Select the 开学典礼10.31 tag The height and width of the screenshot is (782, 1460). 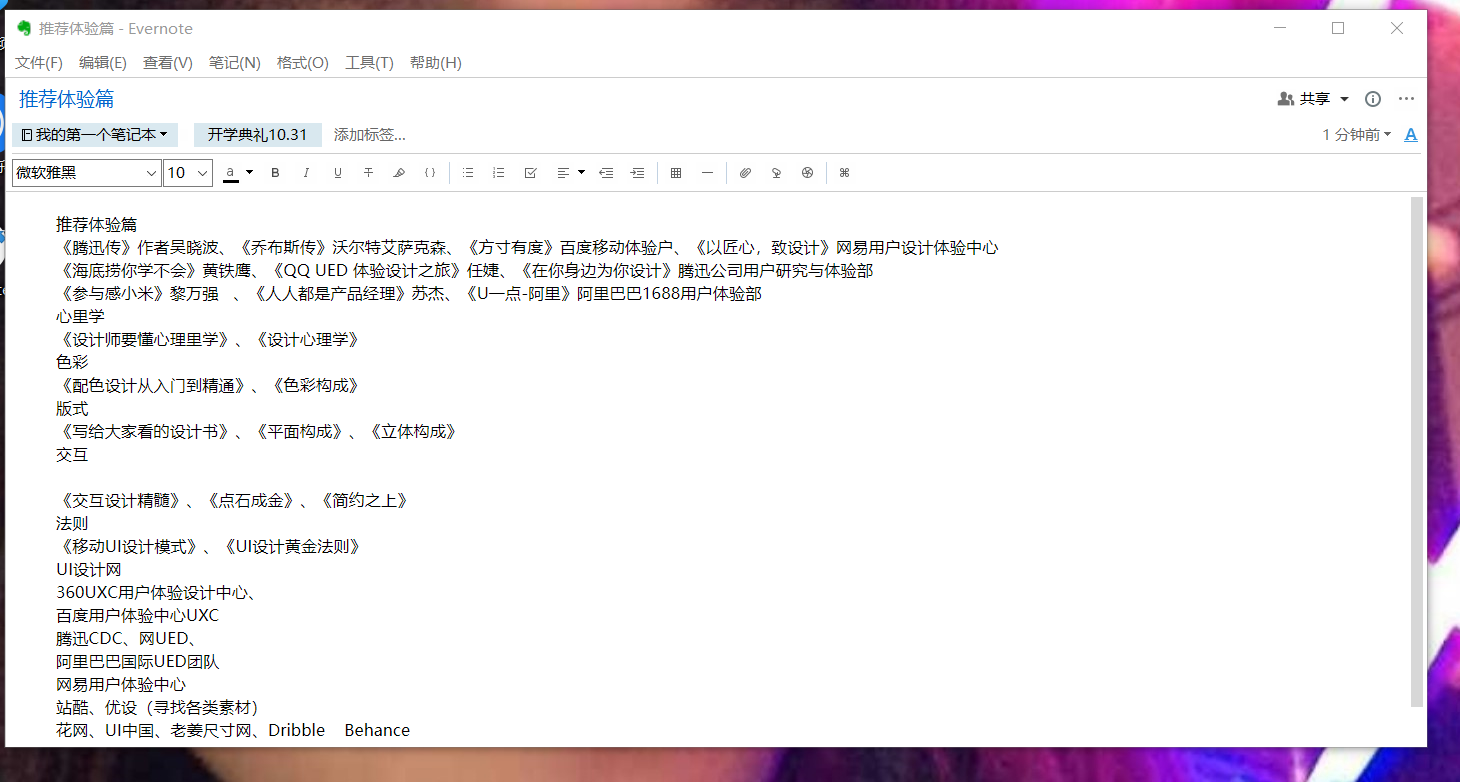[x=257, y=135]
